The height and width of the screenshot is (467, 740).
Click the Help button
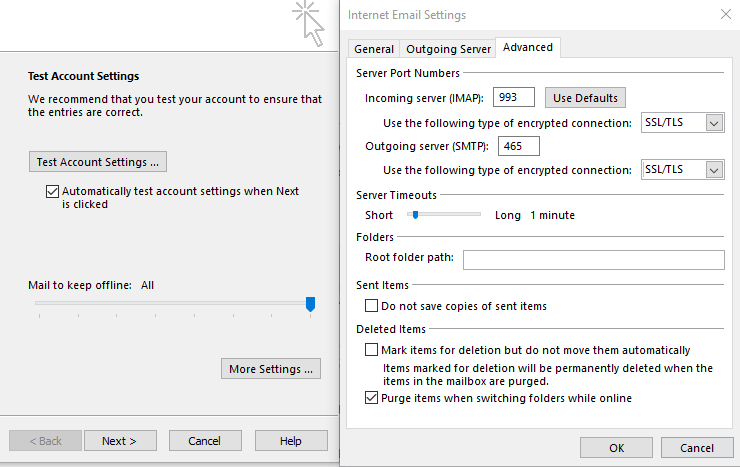click(x=291, y=441)
